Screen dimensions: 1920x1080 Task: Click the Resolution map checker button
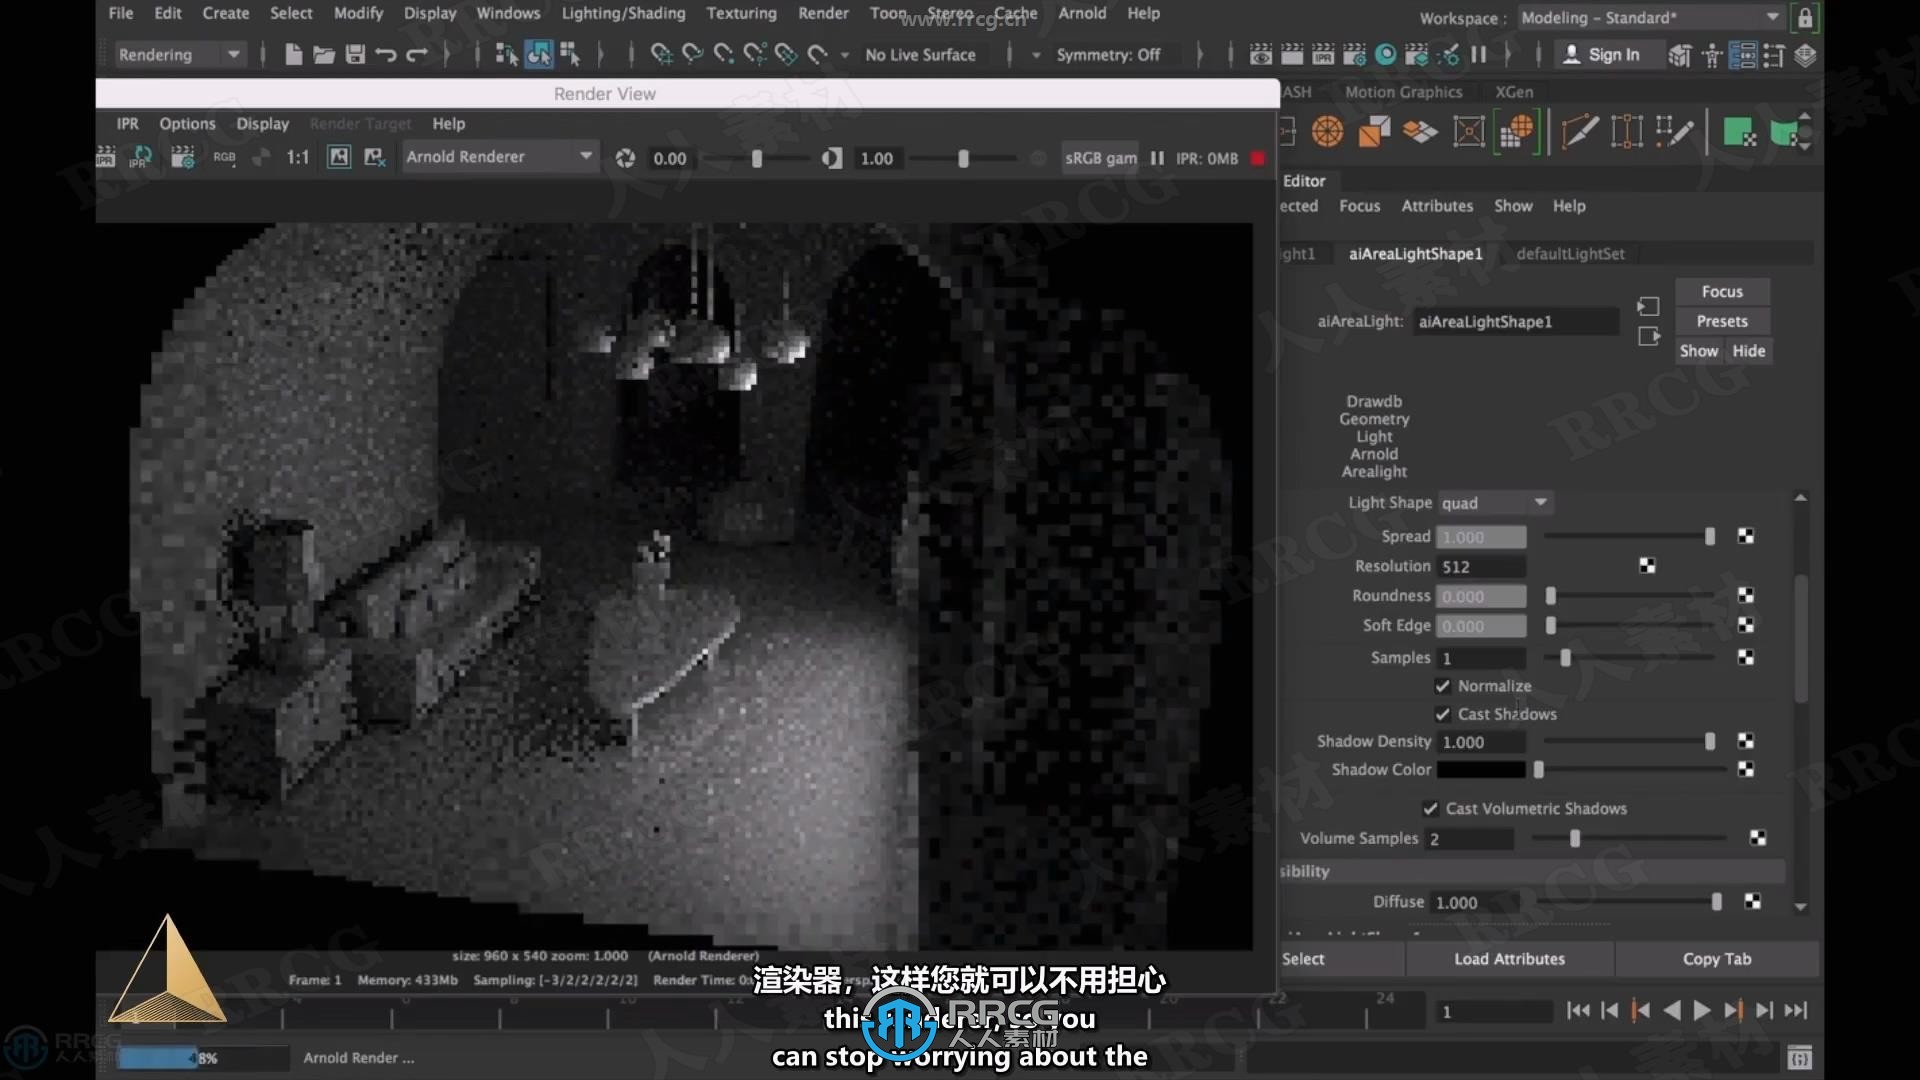click(1647, 566)
